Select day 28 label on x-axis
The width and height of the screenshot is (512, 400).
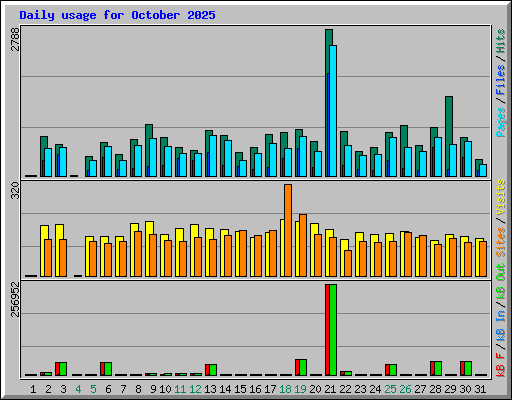(x=435, y=389)
